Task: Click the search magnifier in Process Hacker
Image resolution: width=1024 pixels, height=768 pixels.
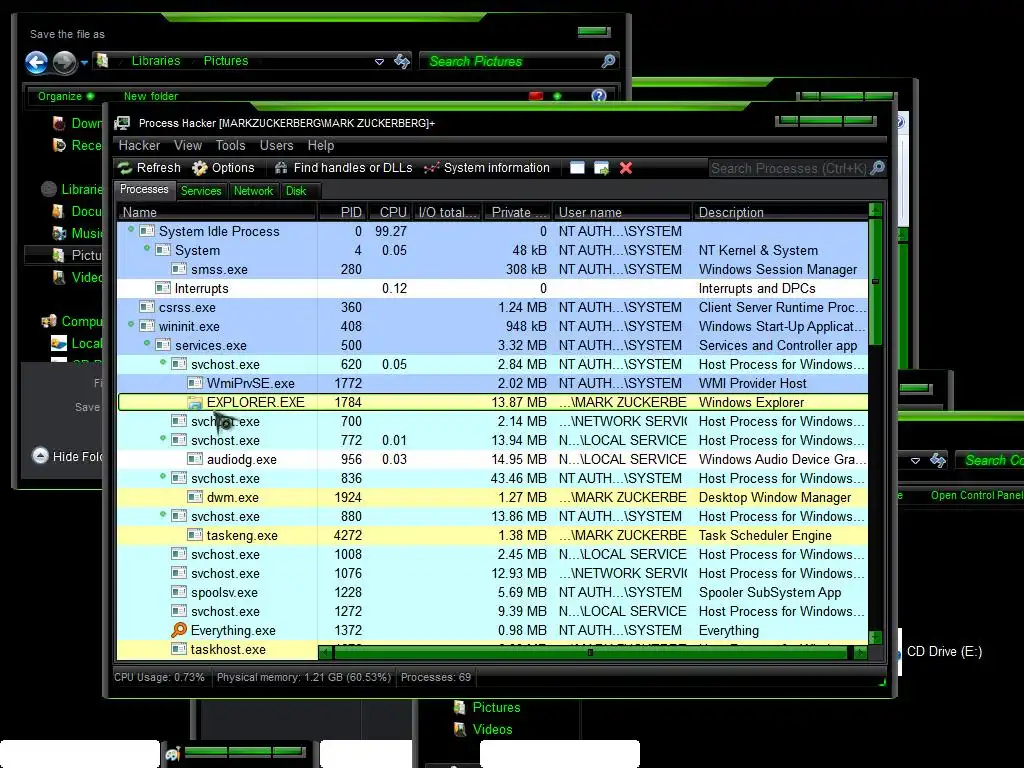Action: click(878, 168)
